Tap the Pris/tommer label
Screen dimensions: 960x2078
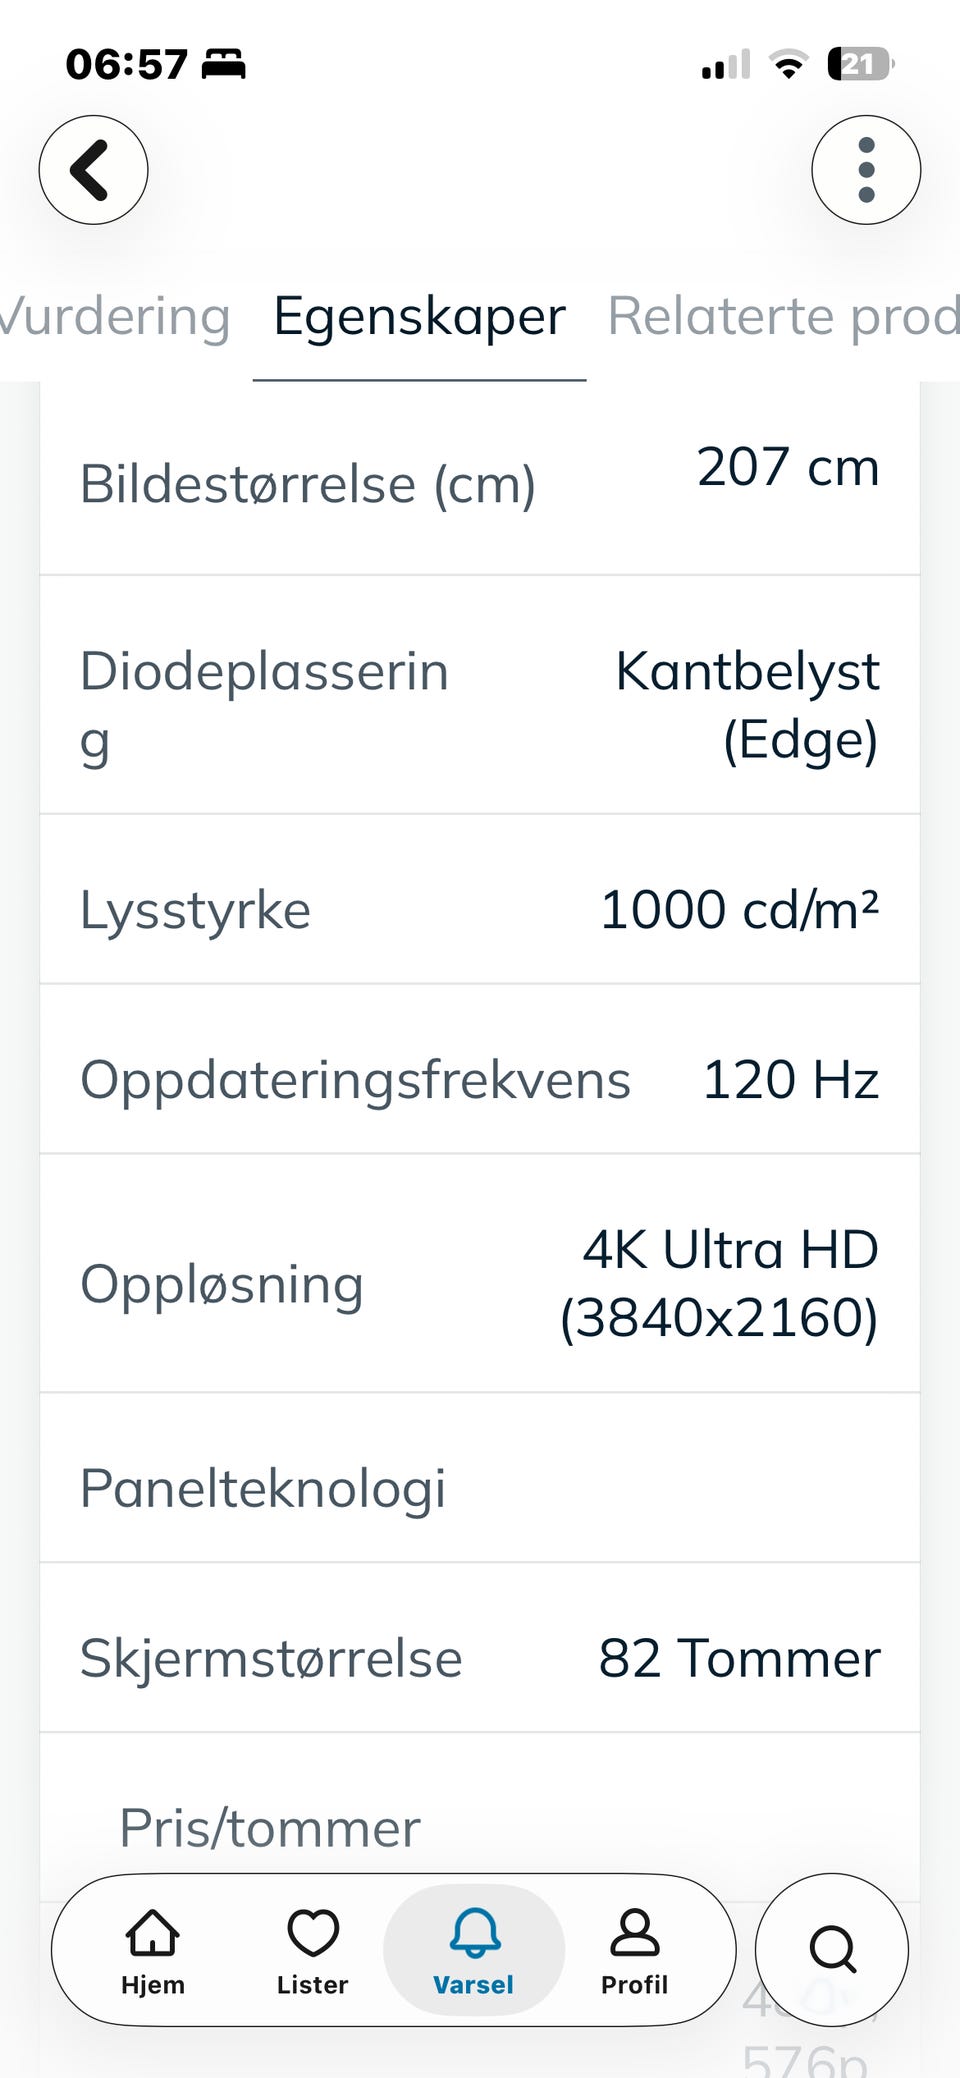pos(270,1829)
